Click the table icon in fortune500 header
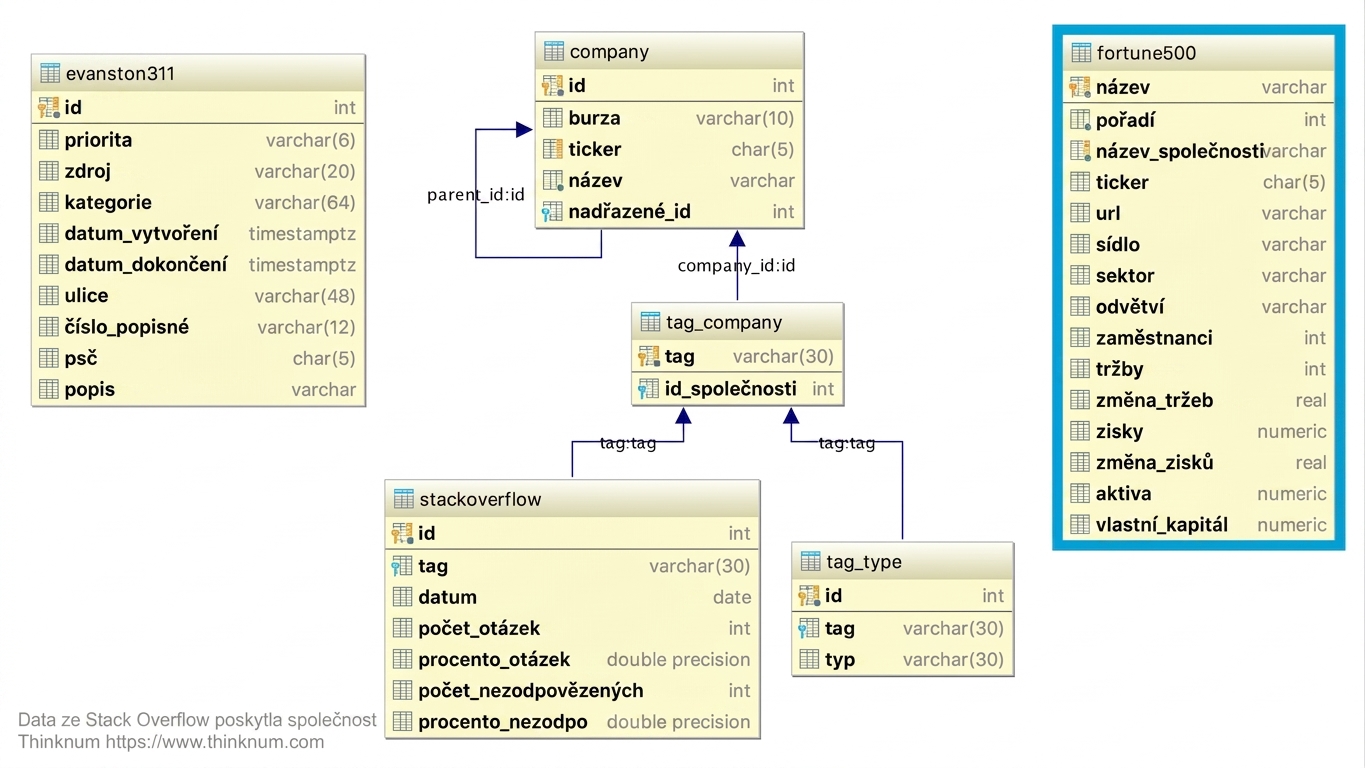This screenshot has height=768, width=1365. coord(1081,53)
